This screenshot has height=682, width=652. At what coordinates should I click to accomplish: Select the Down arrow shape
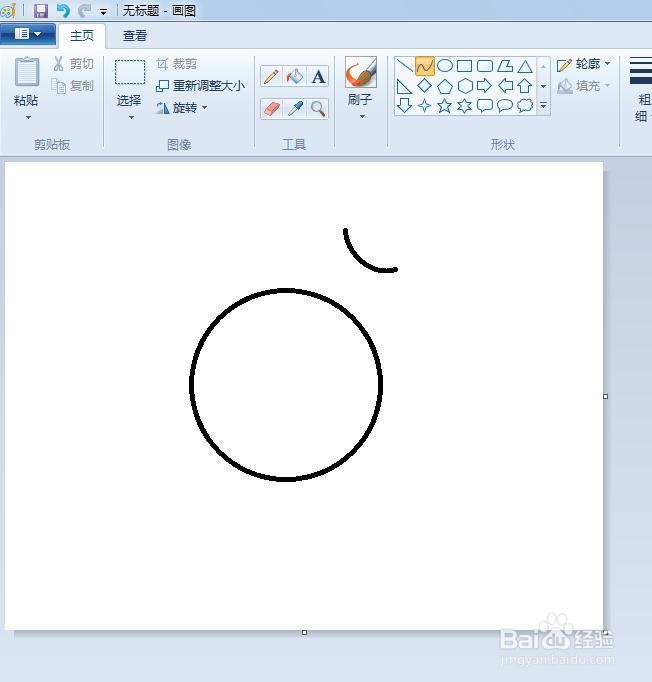(405, 105)
